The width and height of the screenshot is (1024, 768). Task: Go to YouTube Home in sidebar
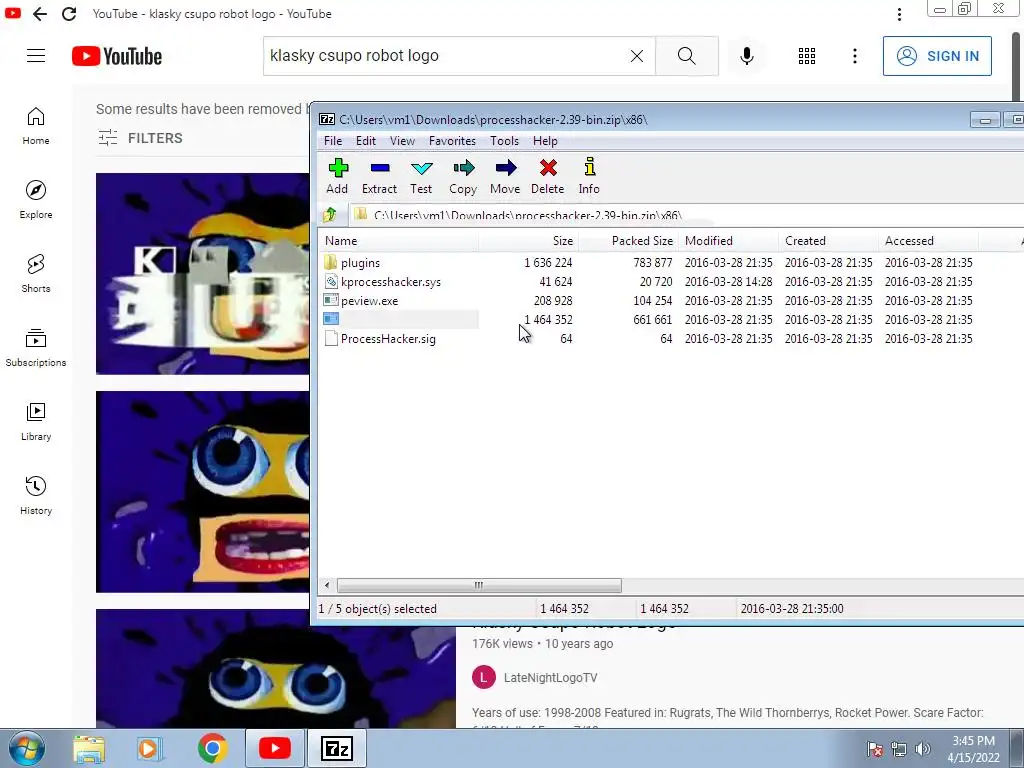click(x=36, y=126)
